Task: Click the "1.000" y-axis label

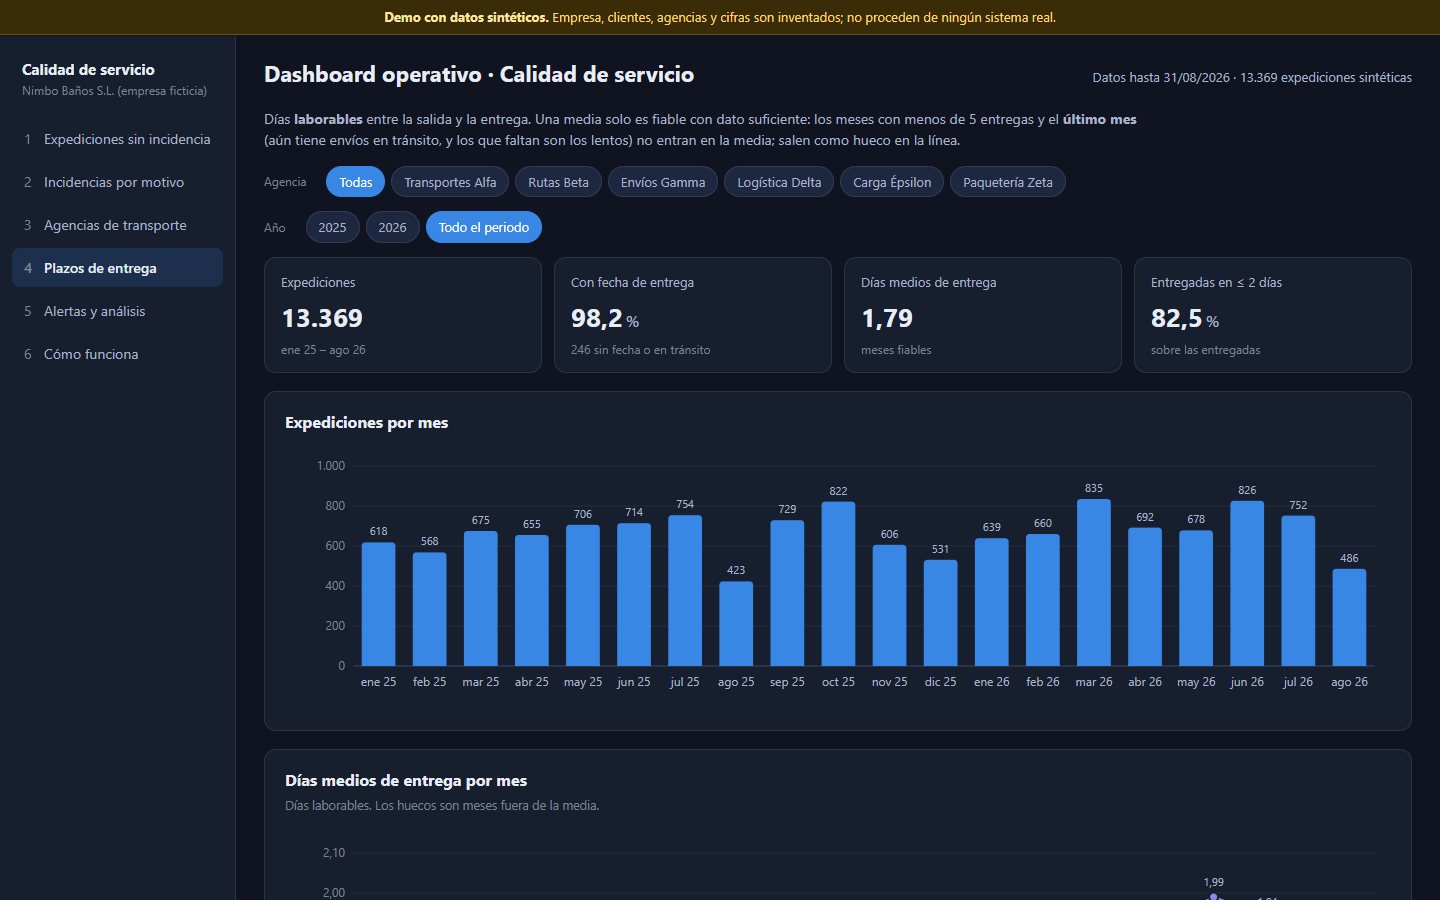Action: coord(331,466)
